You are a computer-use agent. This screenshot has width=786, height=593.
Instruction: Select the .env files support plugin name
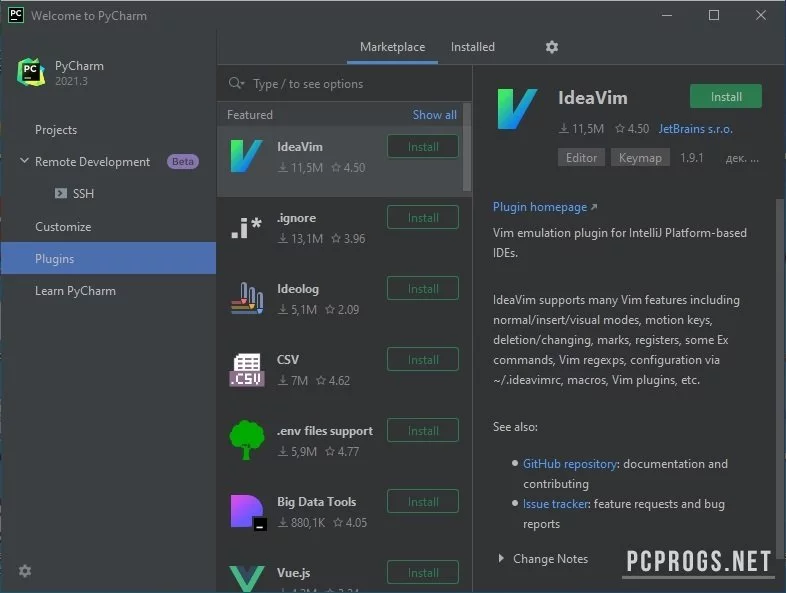point(325,431)
